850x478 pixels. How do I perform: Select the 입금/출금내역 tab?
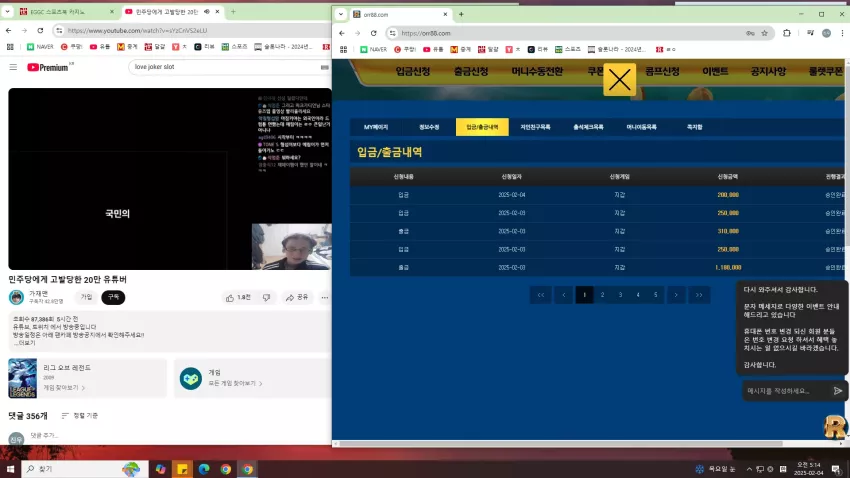(482, 127)
